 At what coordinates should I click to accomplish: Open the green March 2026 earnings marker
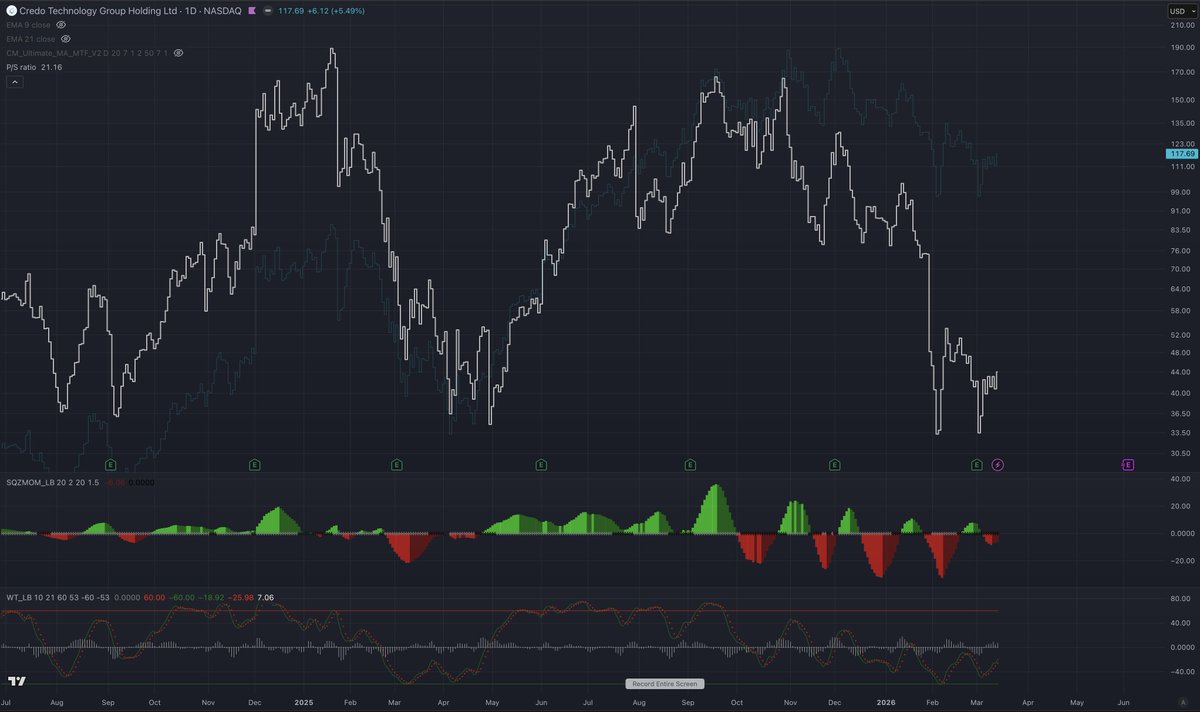977,465
